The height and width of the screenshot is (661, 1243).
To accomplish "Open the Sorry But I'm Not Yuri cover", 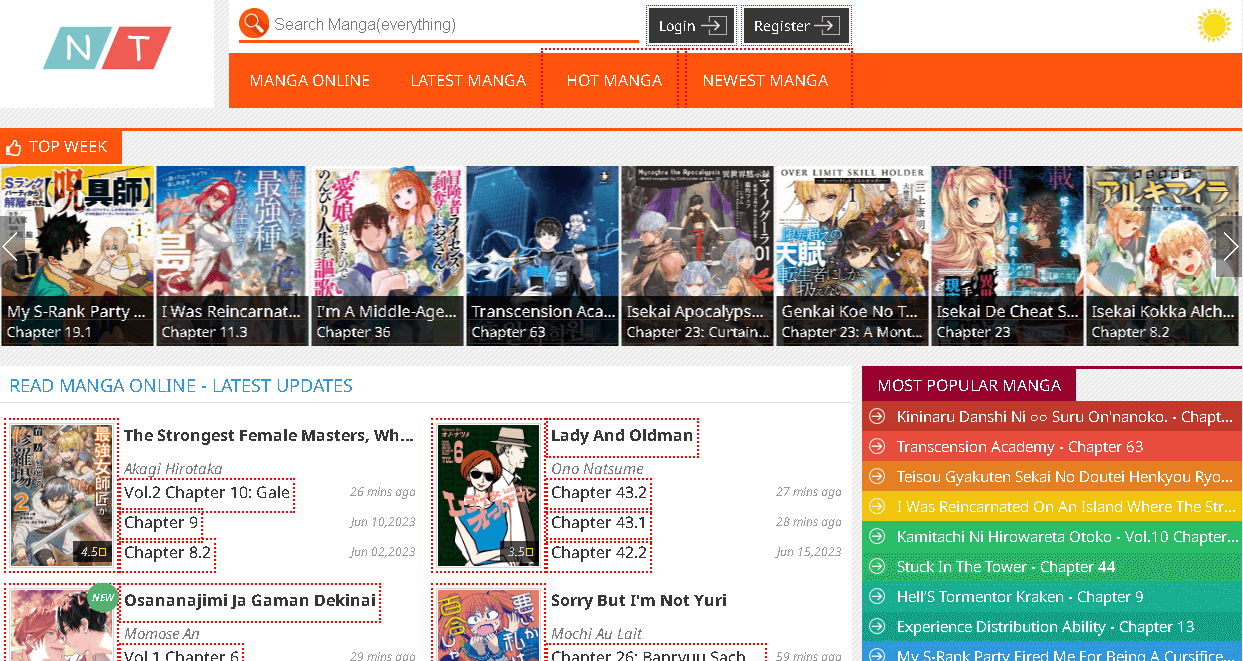I will tap(489, 624).
